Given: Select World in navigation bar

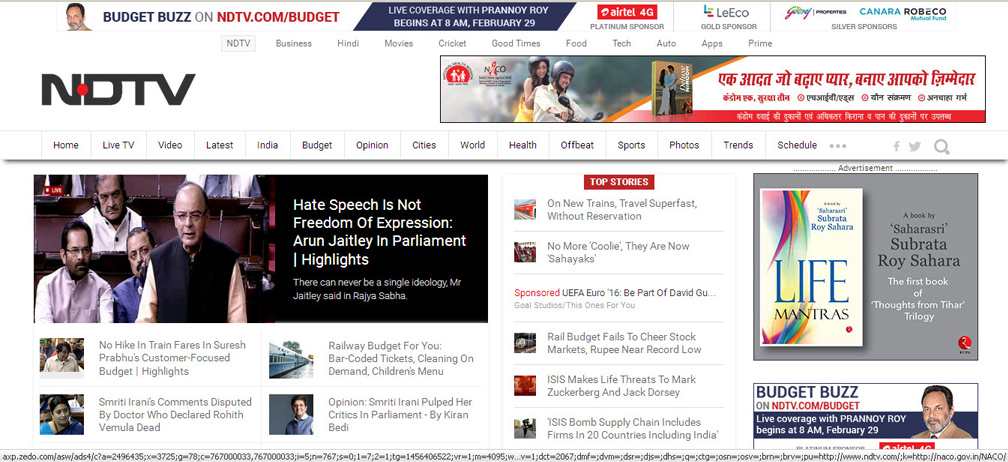Looking at the screenshot, I should (472, 145).
